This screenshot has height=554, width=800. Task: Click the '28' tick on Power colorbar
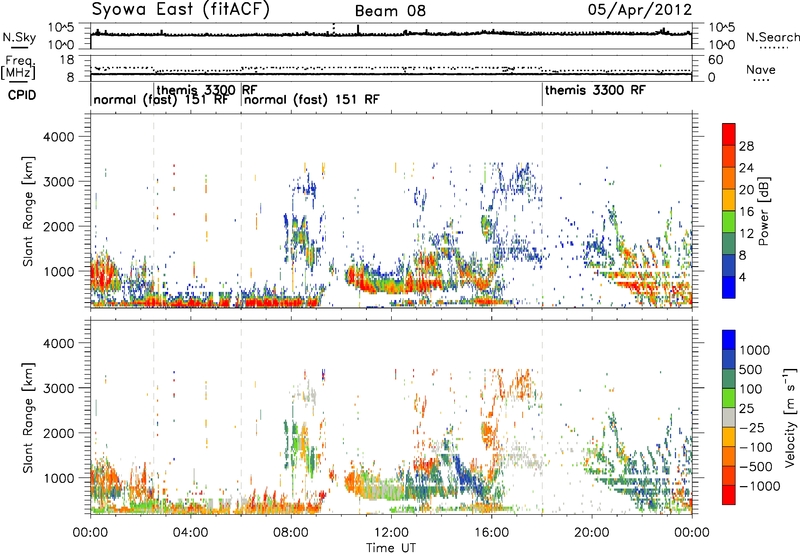[x=746, y=146]
